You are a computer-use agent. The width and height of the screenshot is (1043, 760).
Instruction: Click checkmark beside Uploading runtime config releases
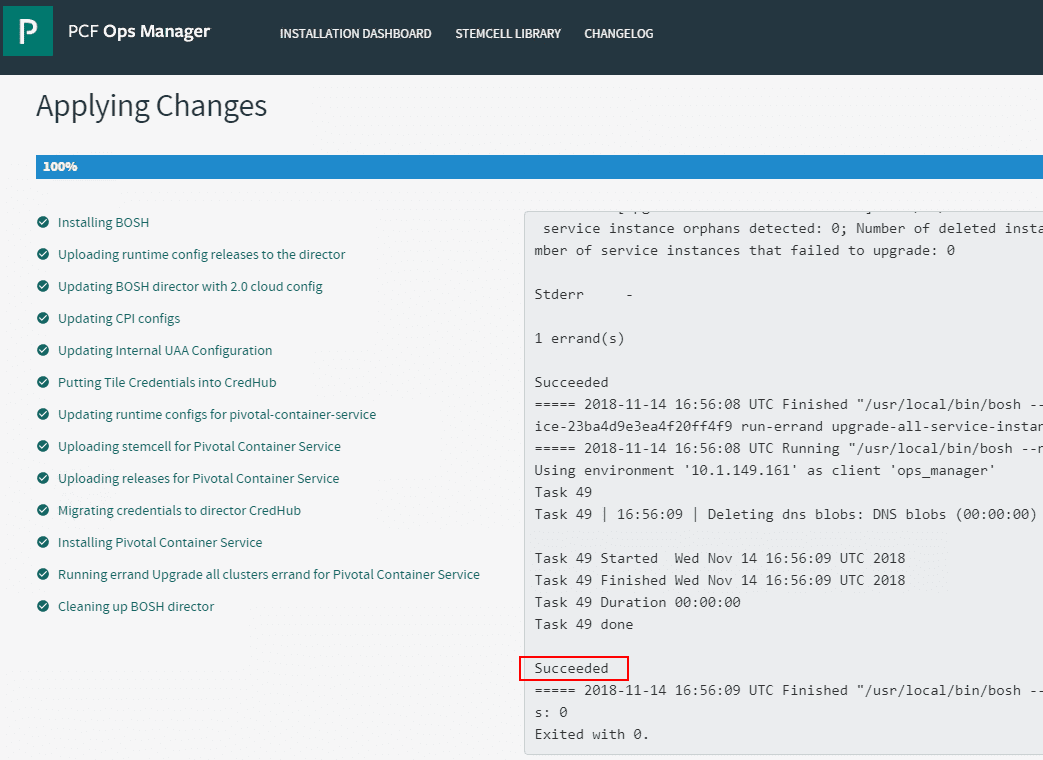pyautogui.click(x=43, y=254)
